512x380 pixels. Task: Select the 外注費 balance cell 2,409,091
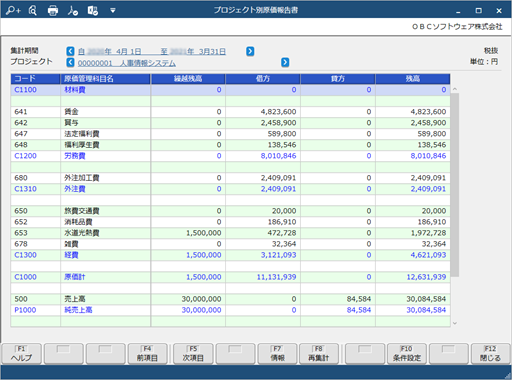tap(413, 189)
